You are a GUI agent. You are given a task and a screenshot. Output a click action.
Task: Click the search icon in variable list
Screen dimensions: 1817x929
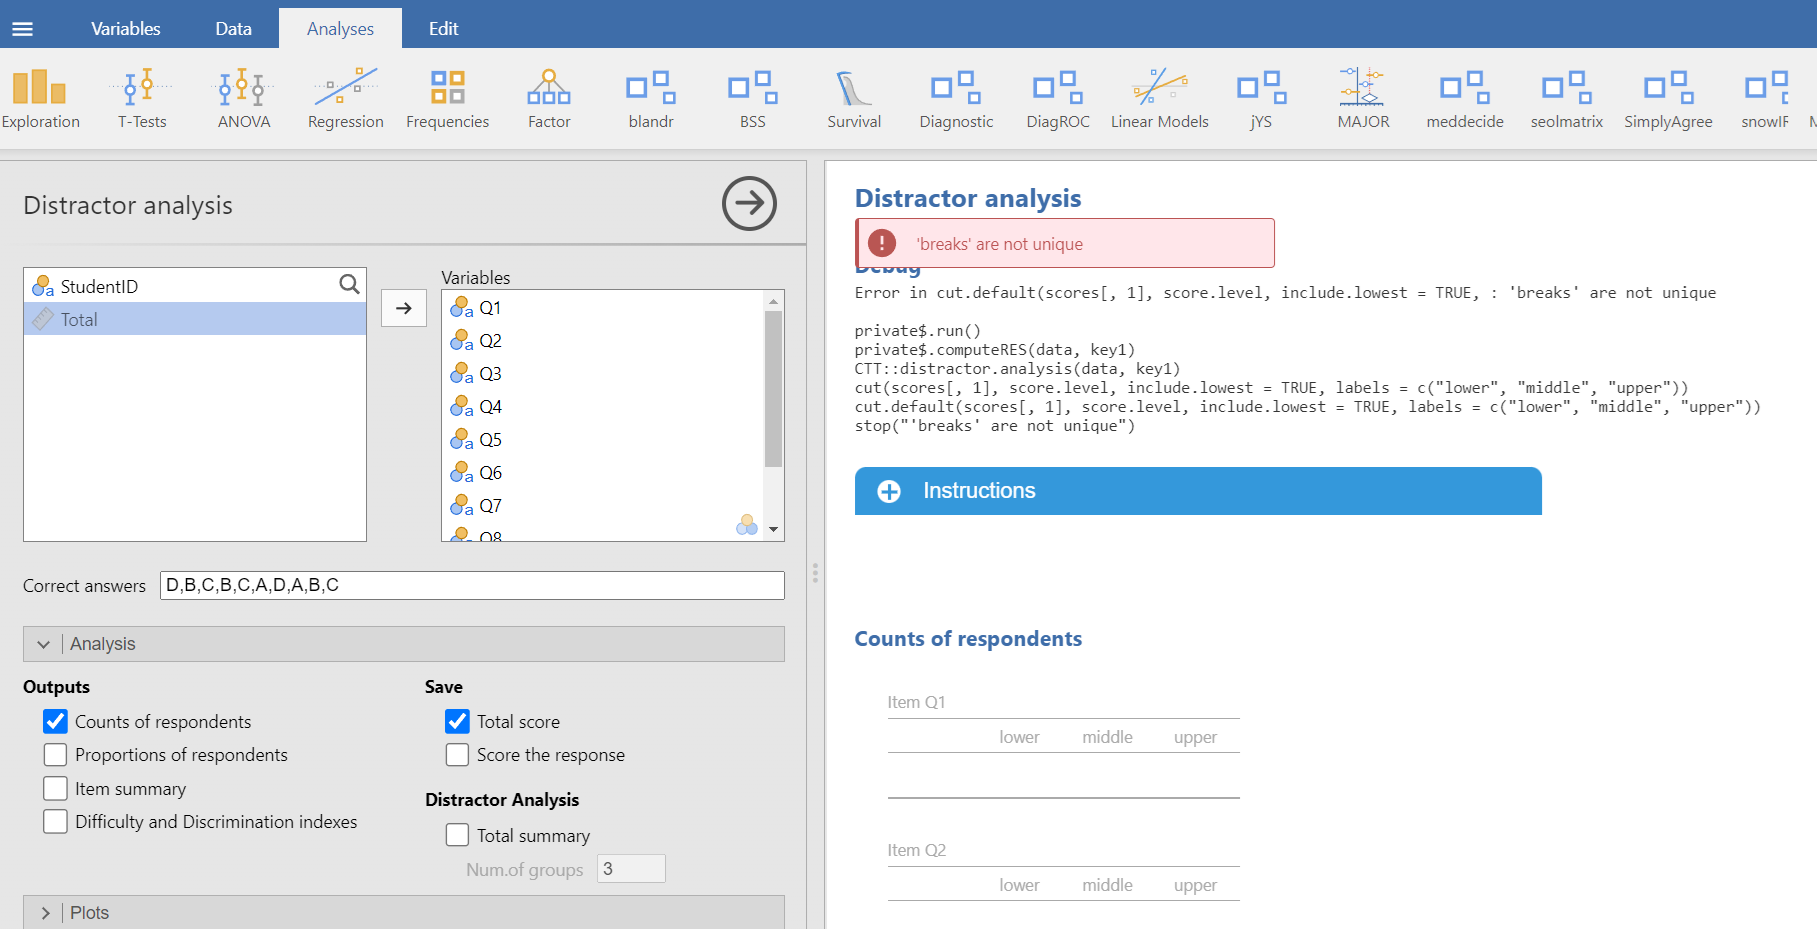tap(349, 285)
